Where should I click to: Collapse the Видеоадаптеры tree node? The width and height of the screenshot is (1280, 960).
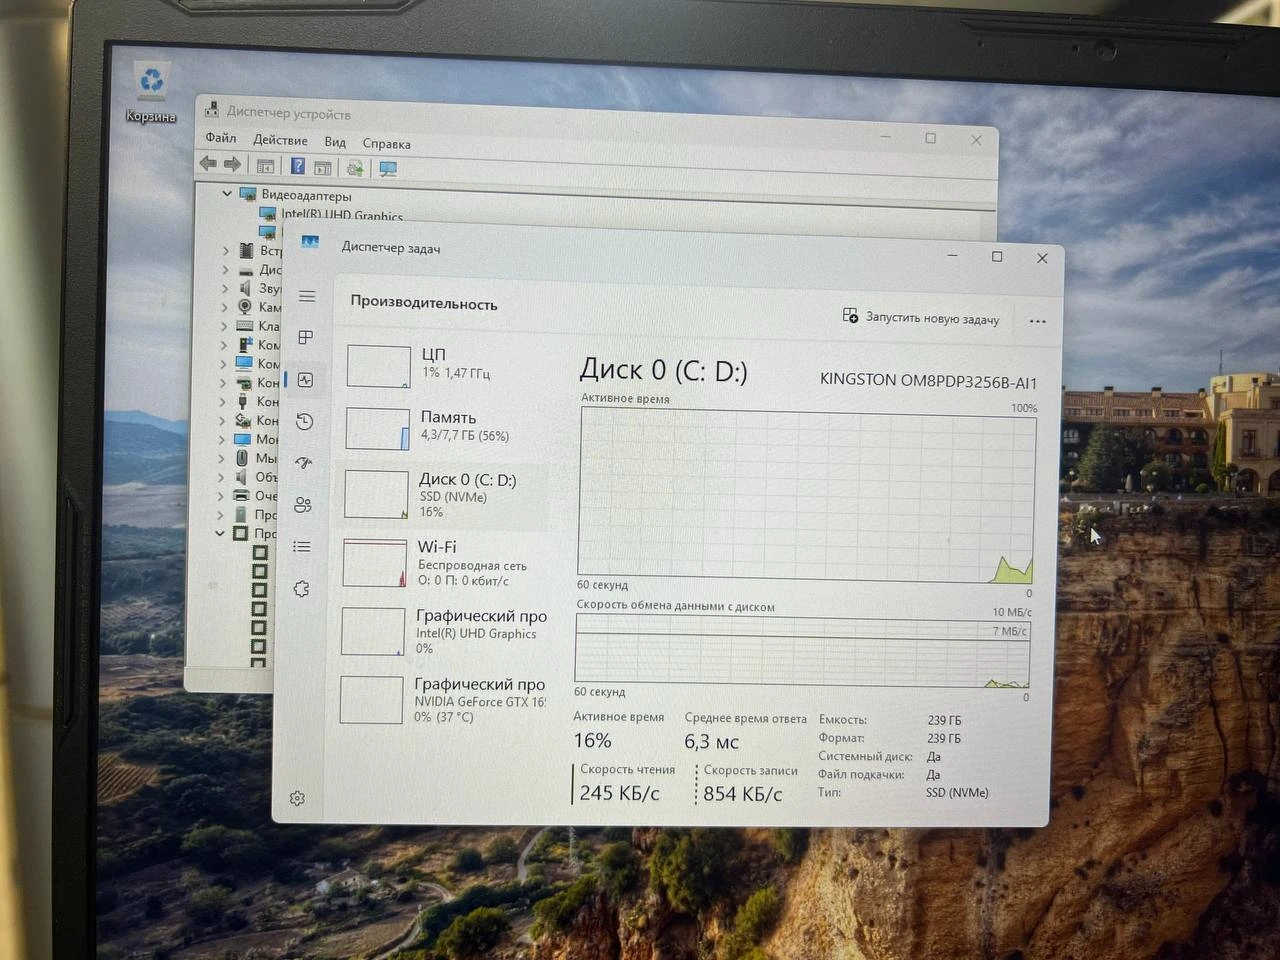pos(227,193)
